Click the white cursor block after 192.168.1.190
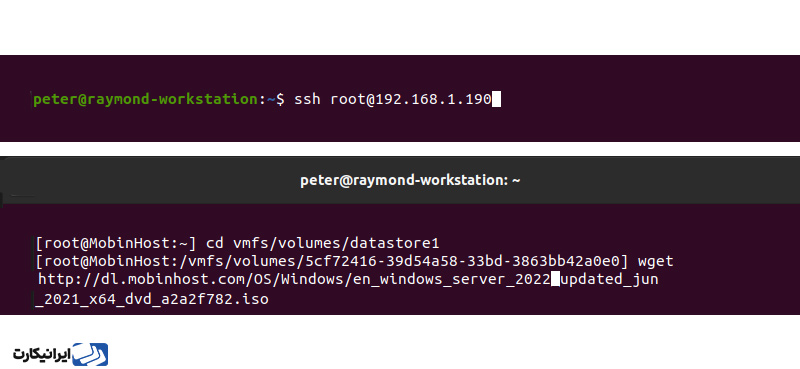 pos(496,99)
